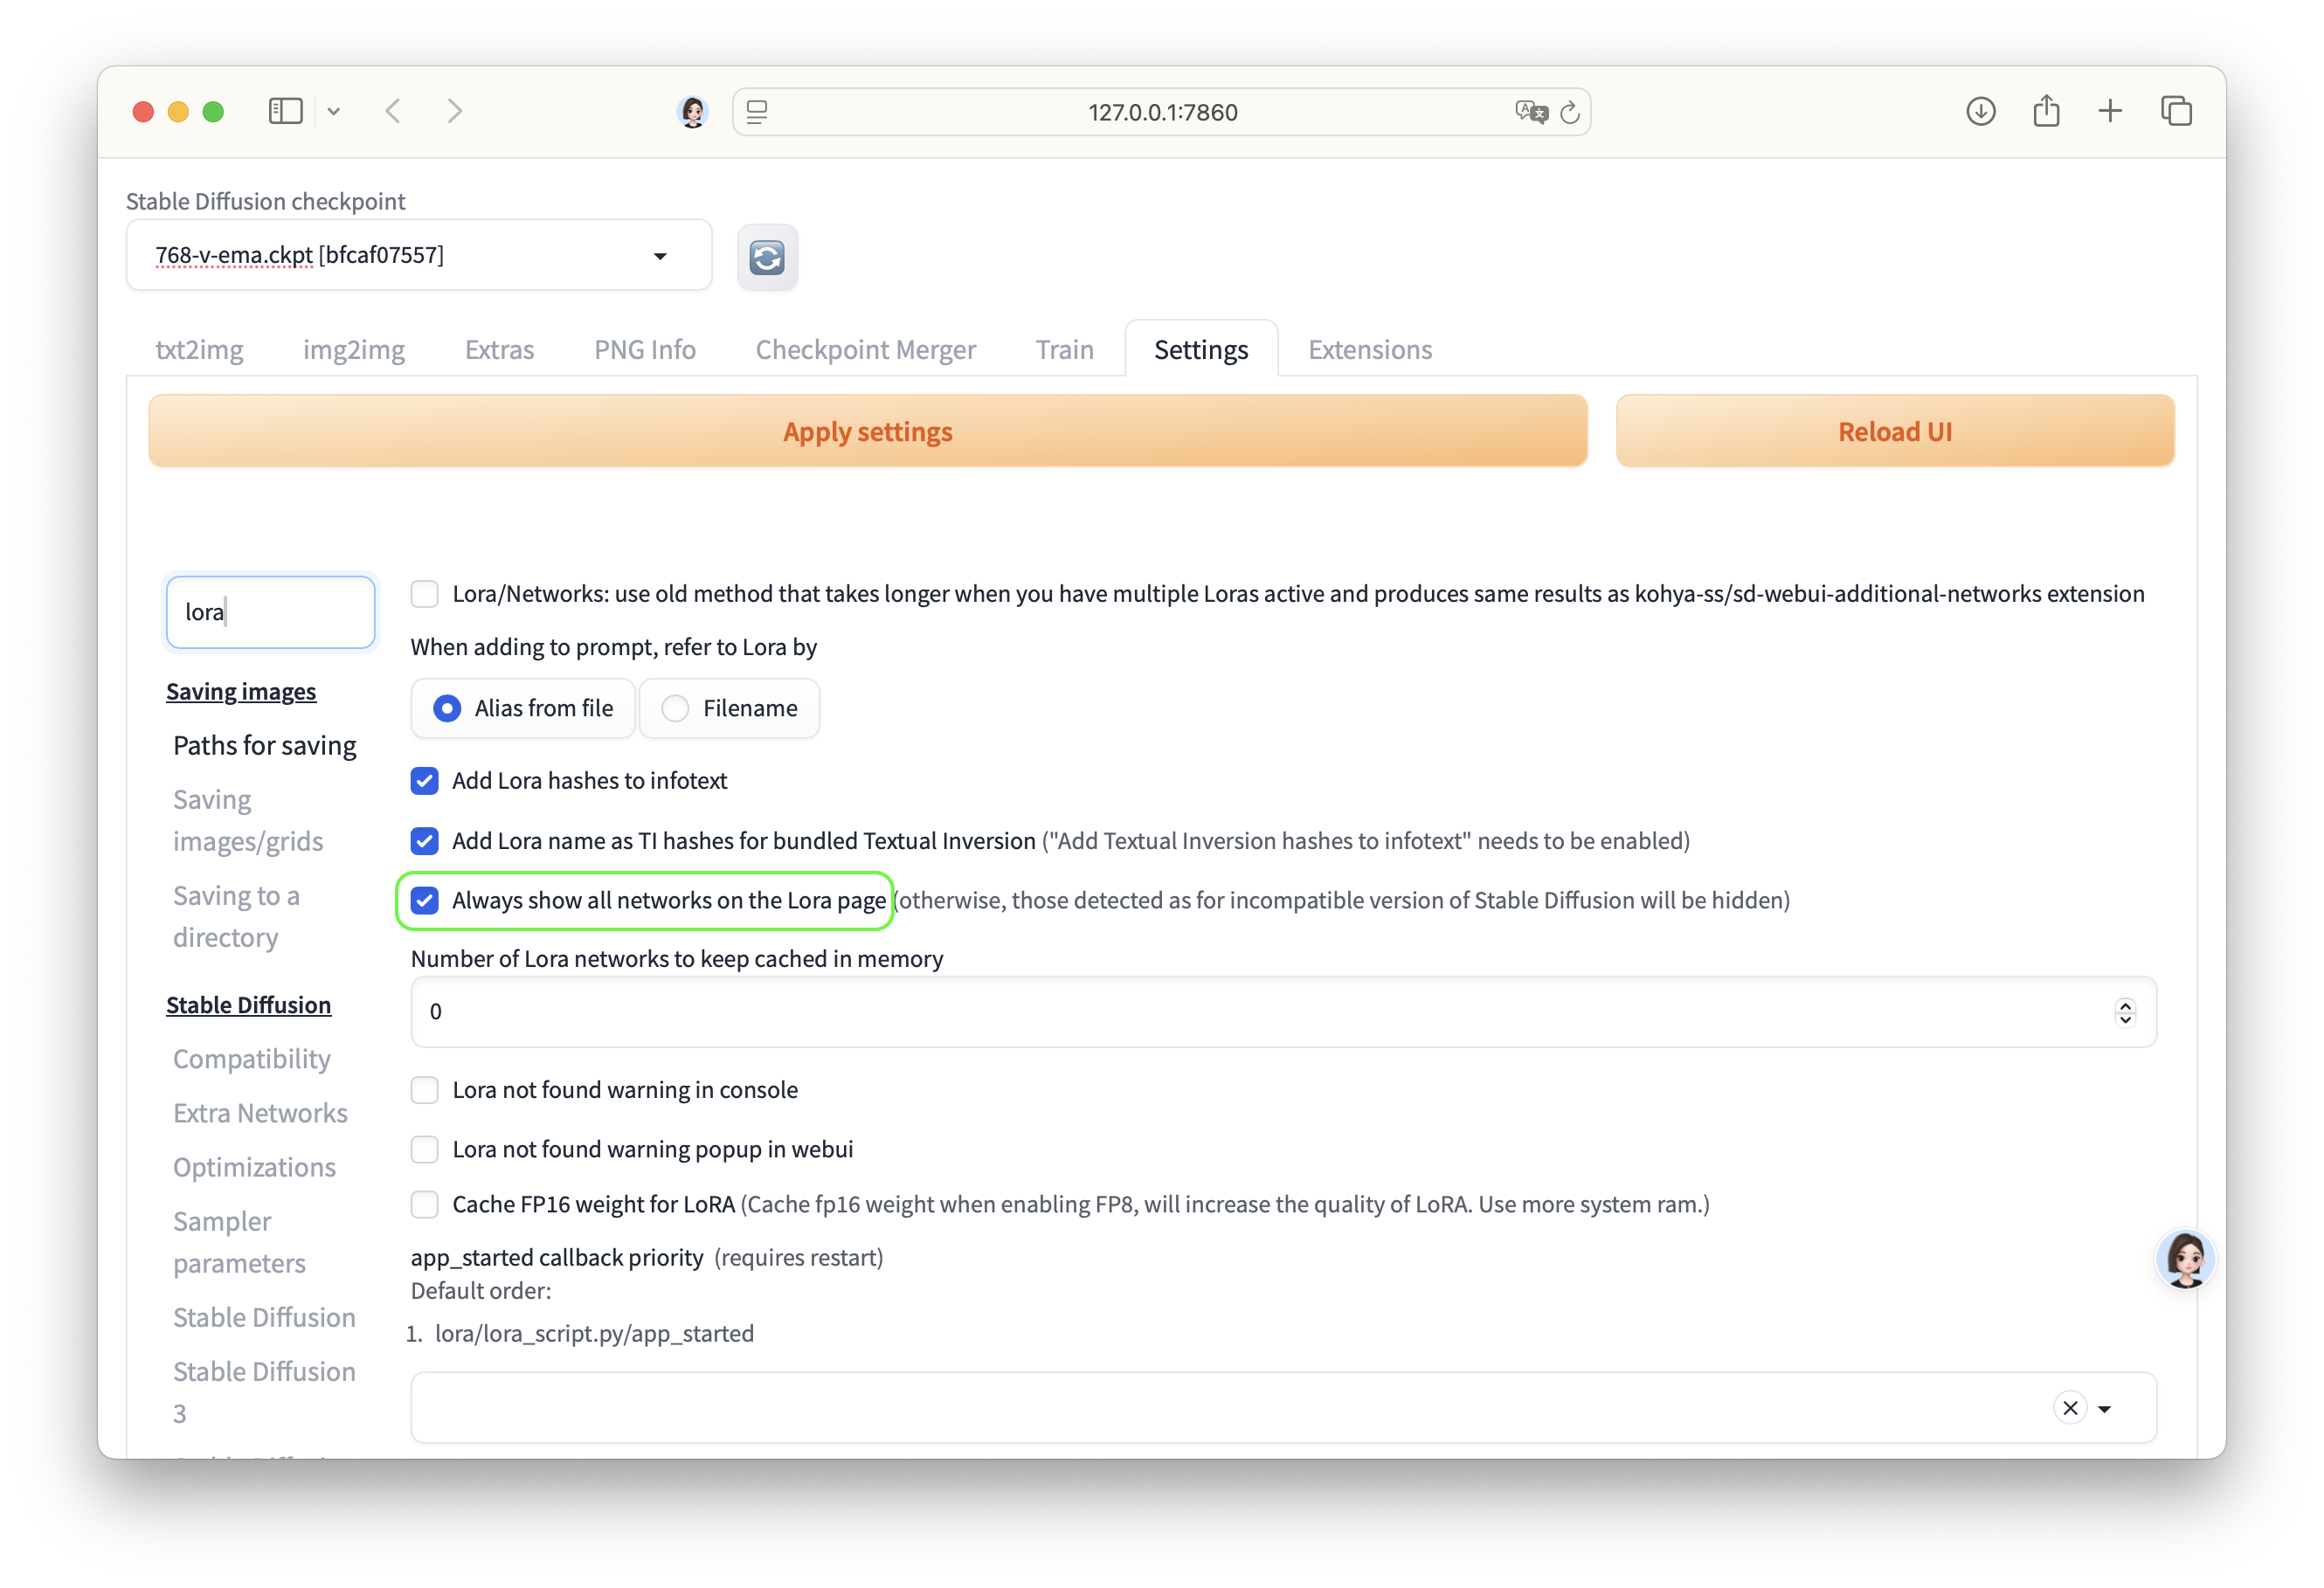Enable Lora not found warning in console
2324x1588 pixels.
point(425,1090)
